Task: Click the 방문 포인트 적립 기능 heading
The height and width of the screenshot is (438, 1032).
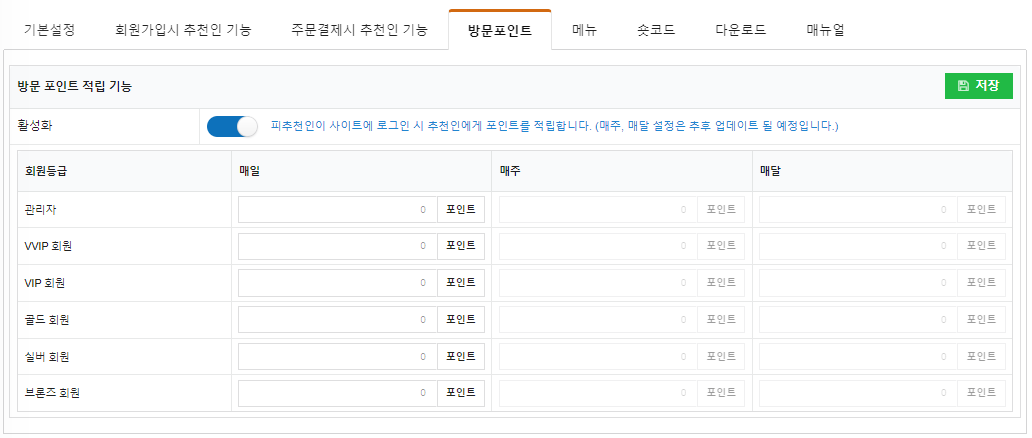Action: [x=74, y=86]
